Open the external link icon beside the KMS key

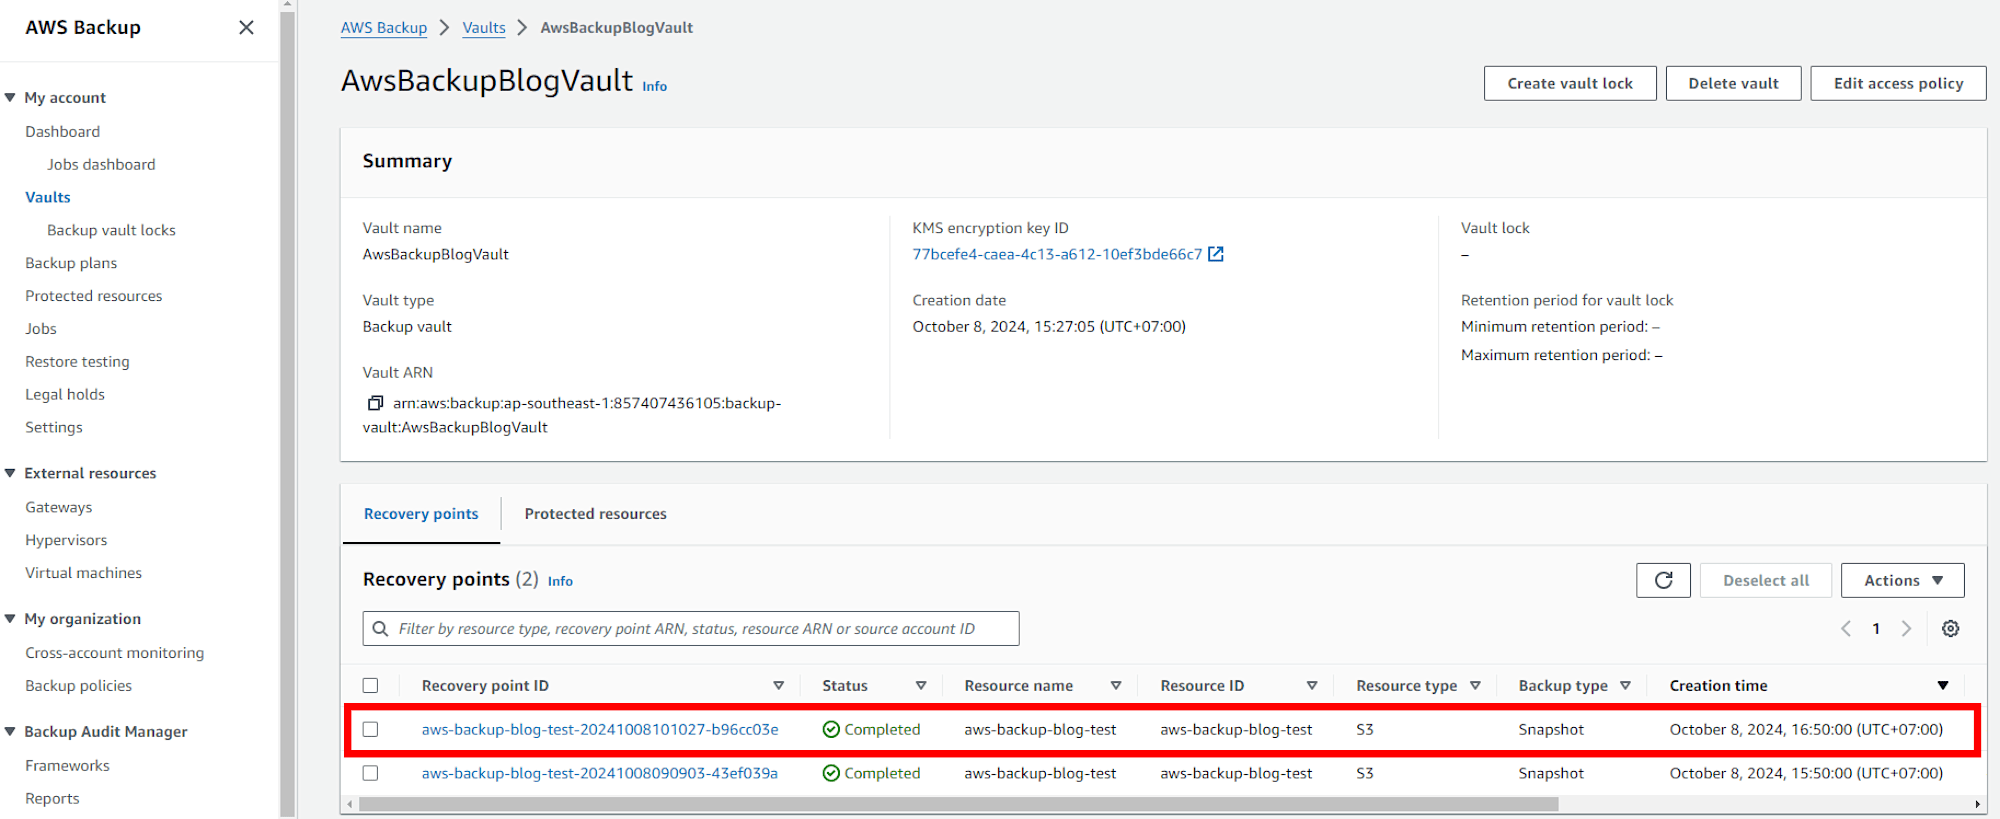tap(1216, 254)
